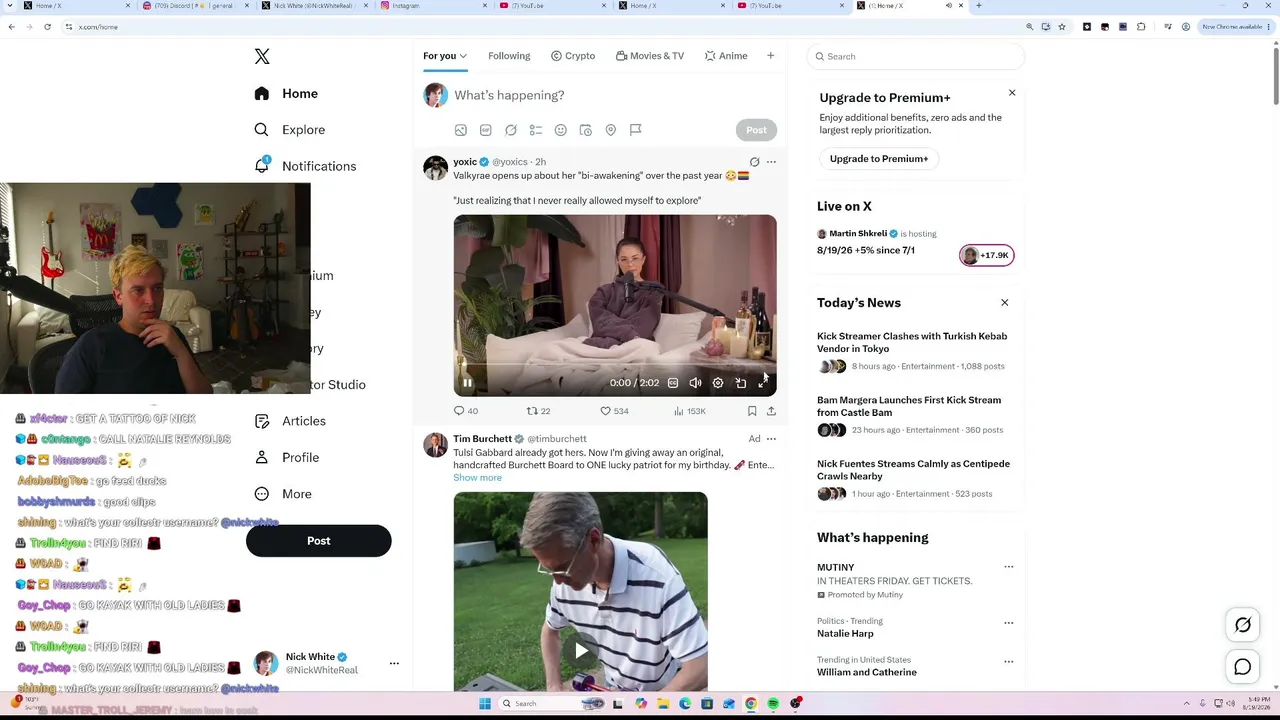Click the flag icon in the composer toolbar

coord(635,130)
